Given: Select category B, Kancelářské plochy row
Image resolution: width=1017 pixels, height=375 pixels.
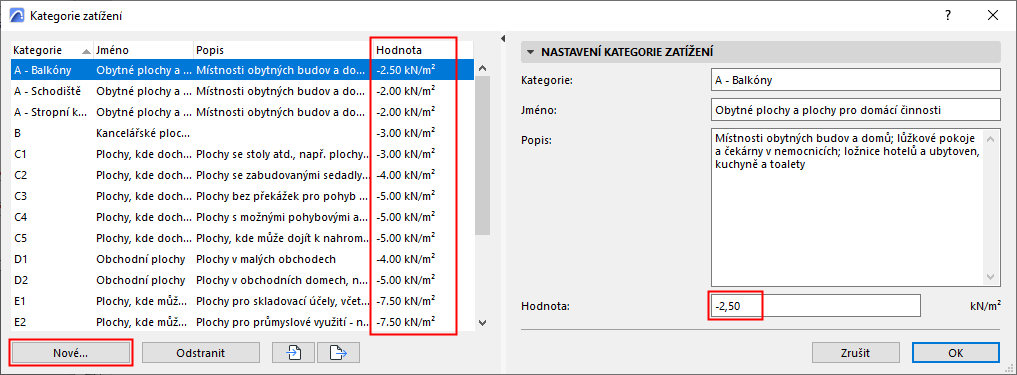Looking at the screenshot, I should coord(243,132).
